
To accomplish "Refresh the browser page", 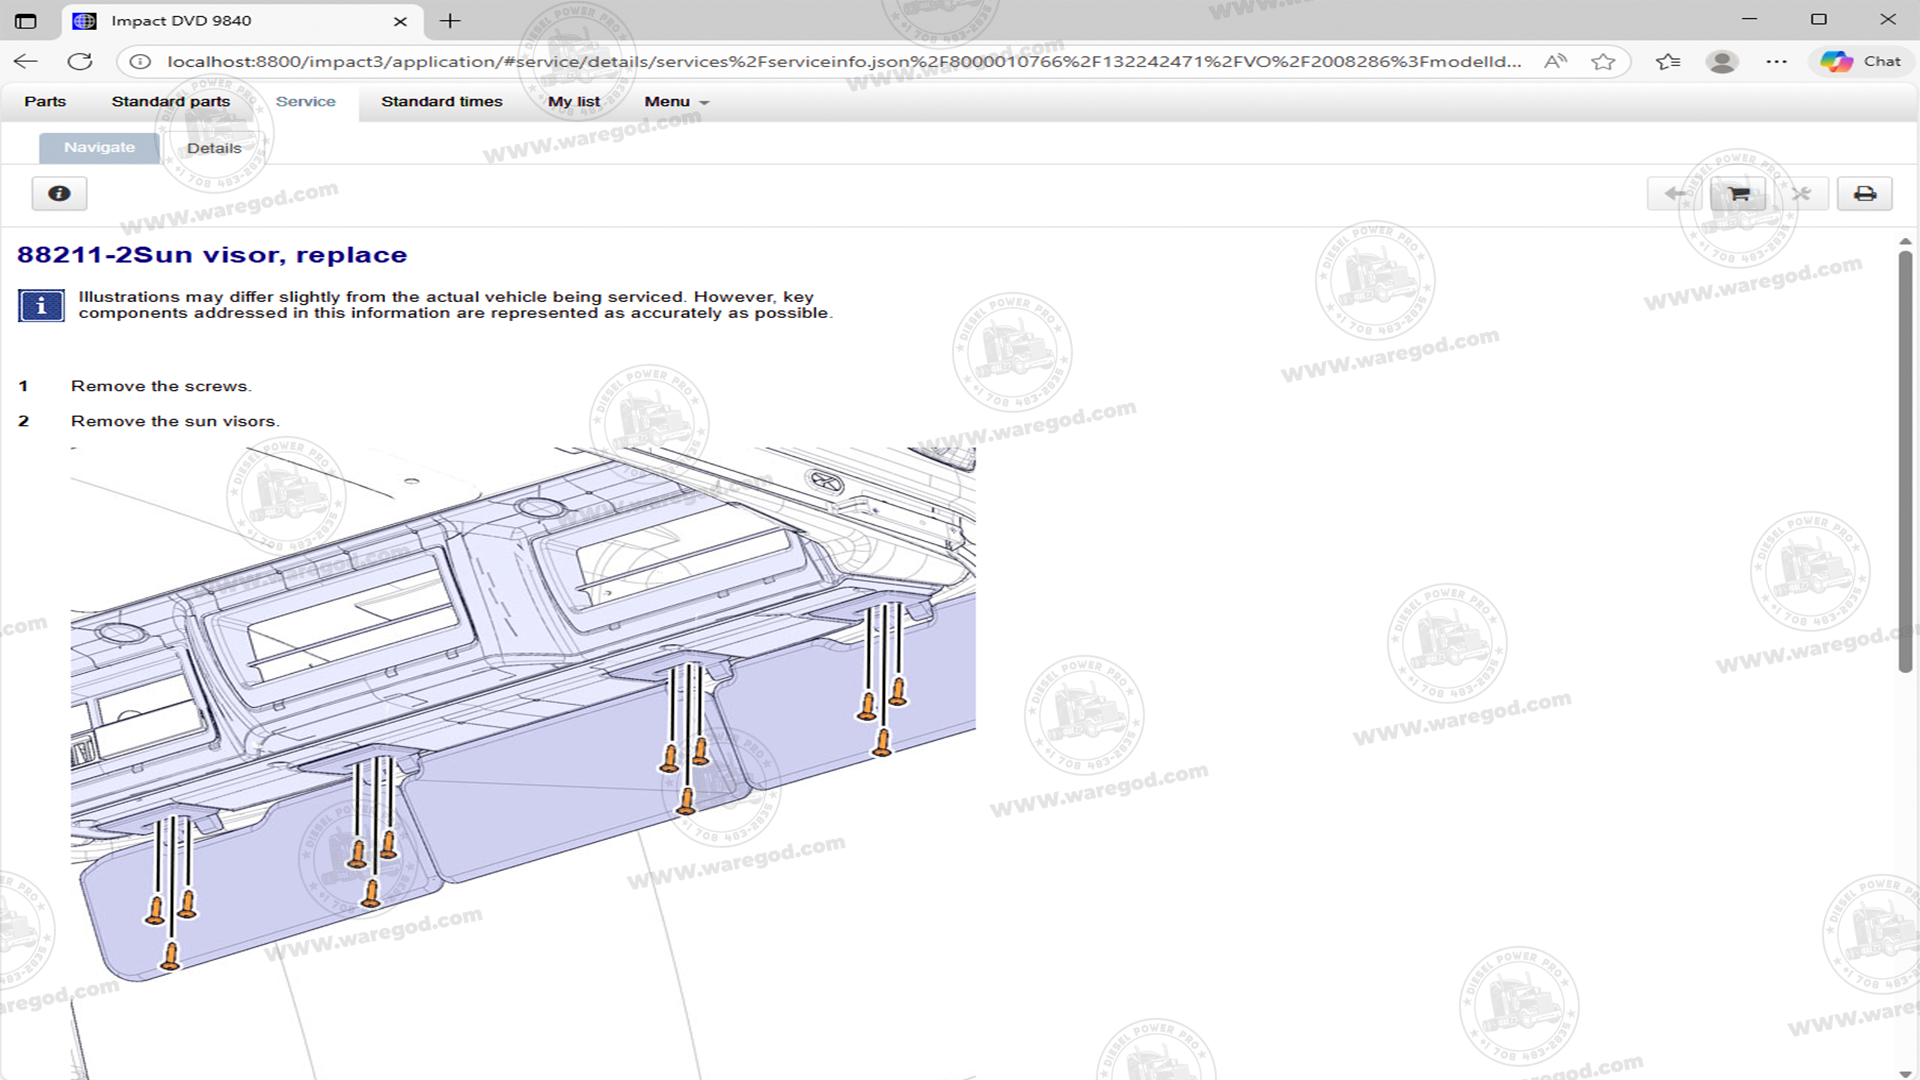I will coord(80,61).
